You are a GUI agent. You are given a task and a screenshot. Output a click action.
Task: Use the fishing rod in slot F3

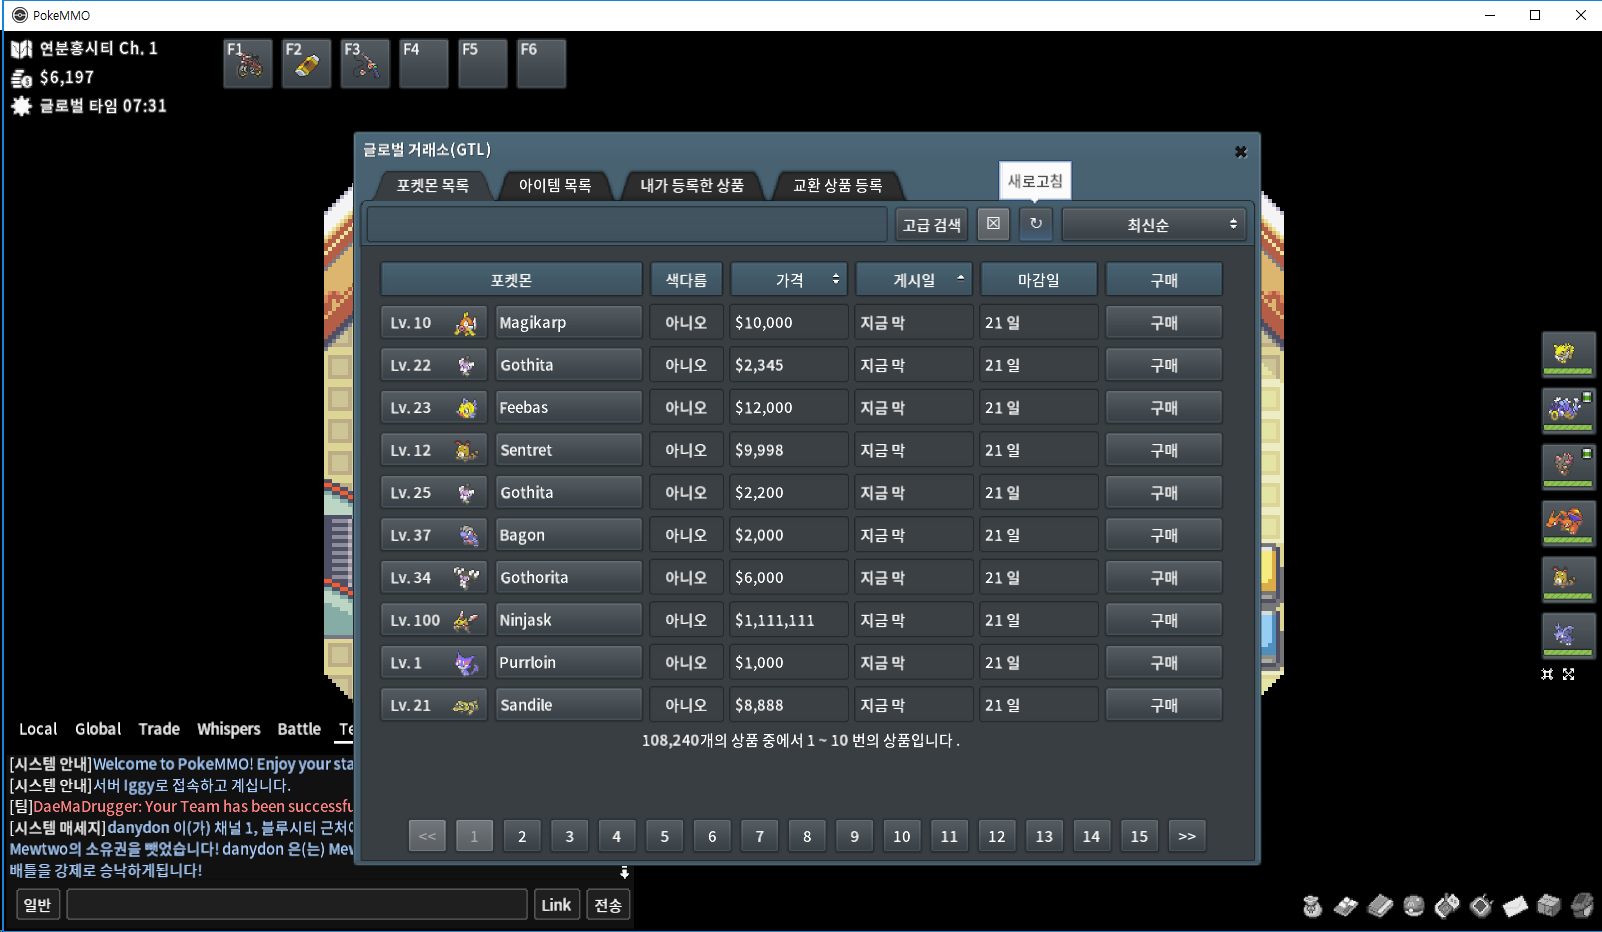click(x=365, y=64)
